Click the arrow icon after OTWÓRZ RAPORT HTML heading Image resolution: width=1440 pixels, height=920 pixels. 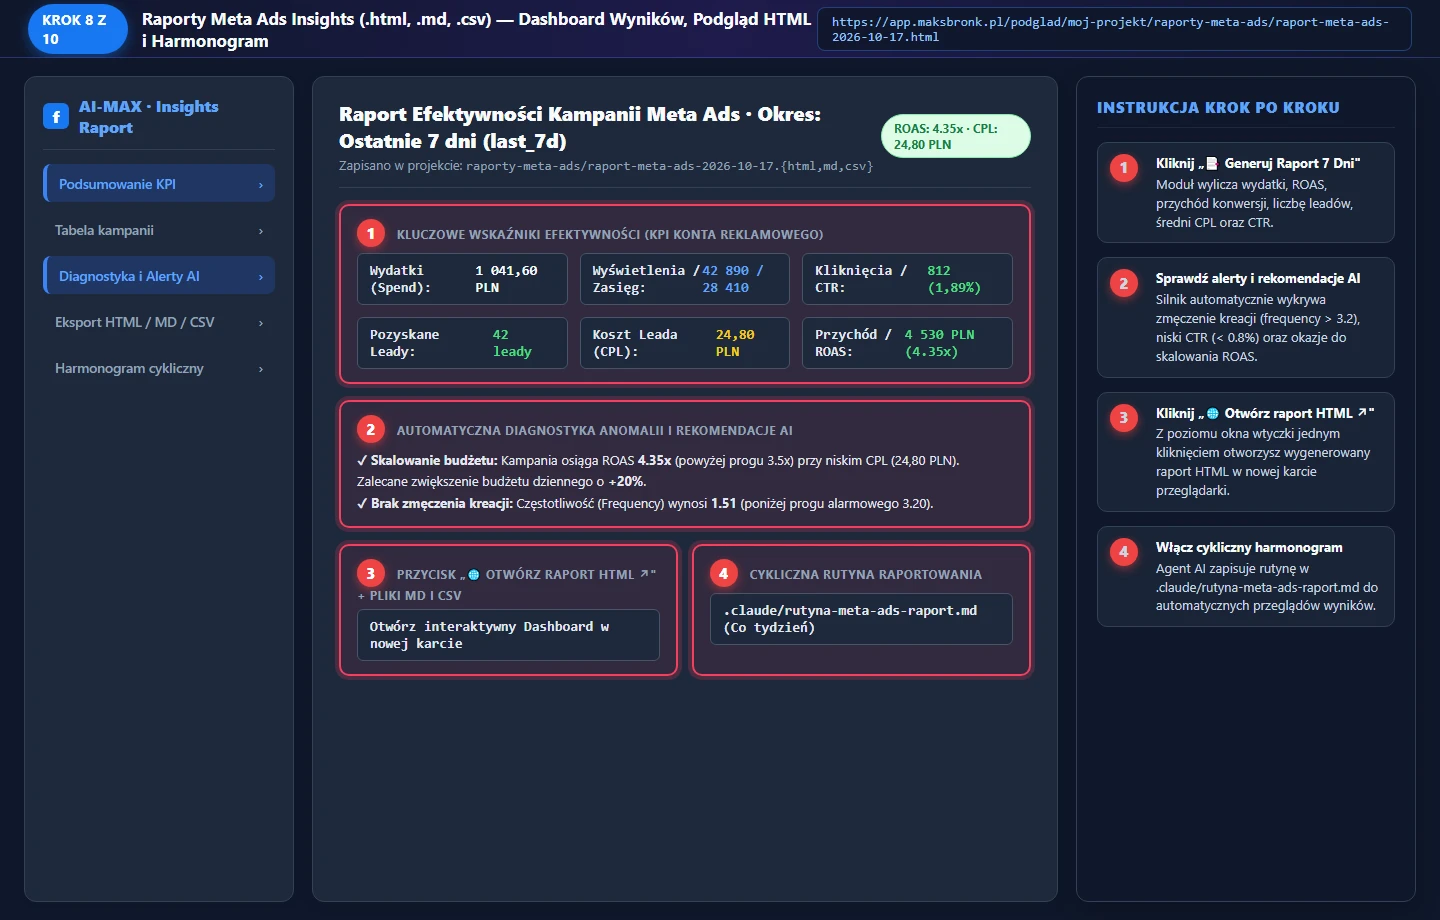(x=644, y=574)
